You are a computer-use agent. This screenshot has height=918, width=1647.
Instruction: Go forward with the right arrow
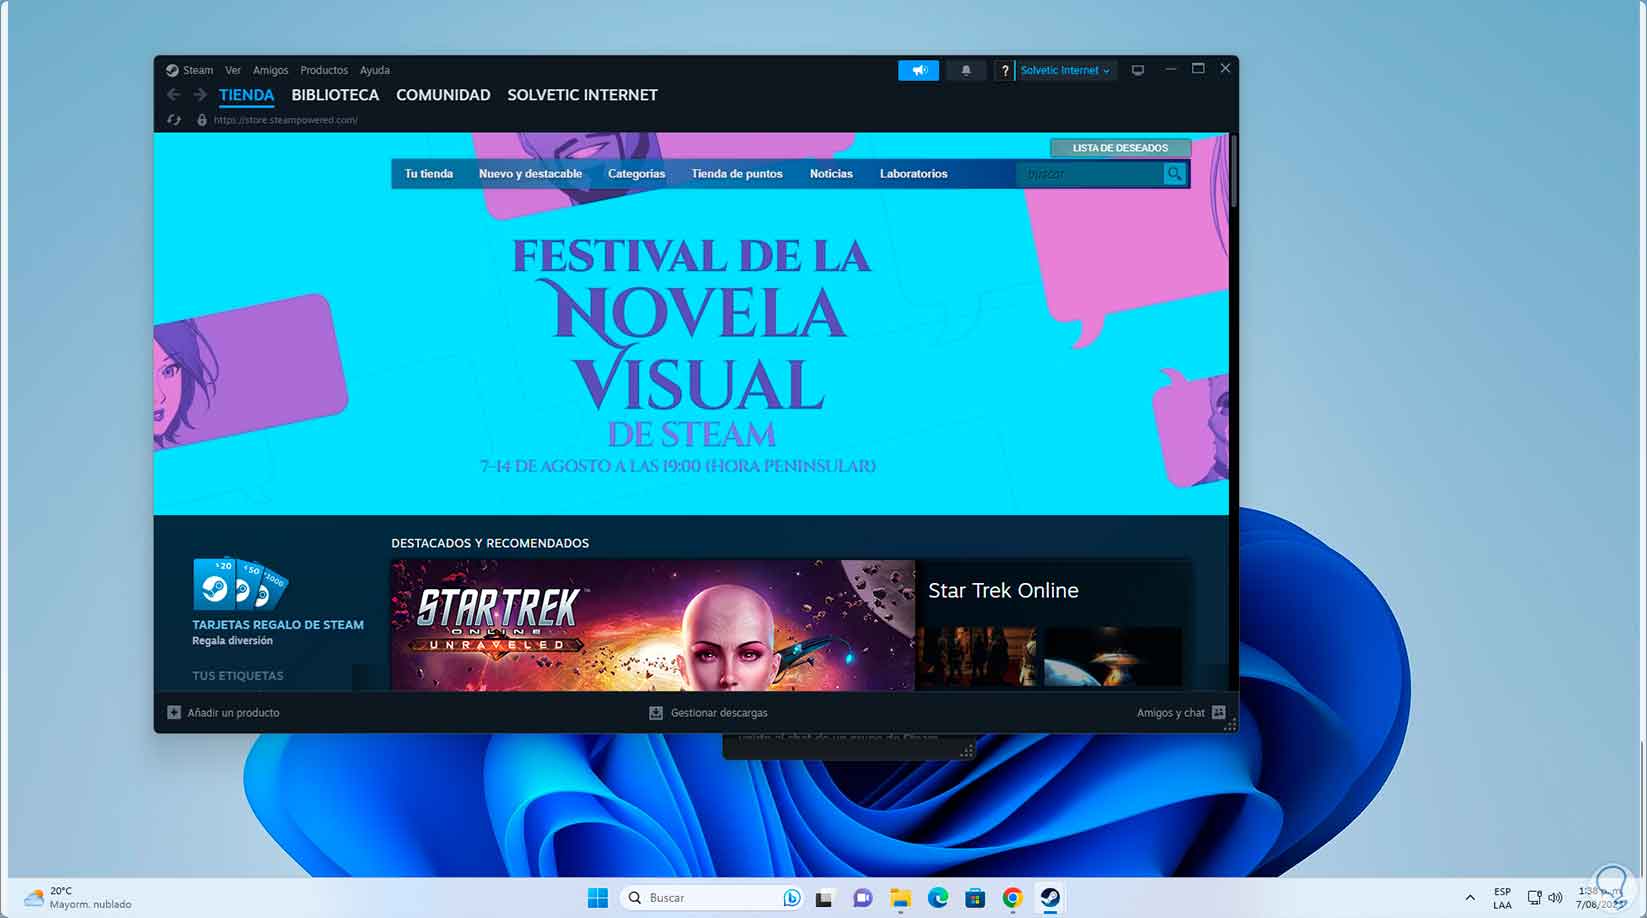pos(200,95)
